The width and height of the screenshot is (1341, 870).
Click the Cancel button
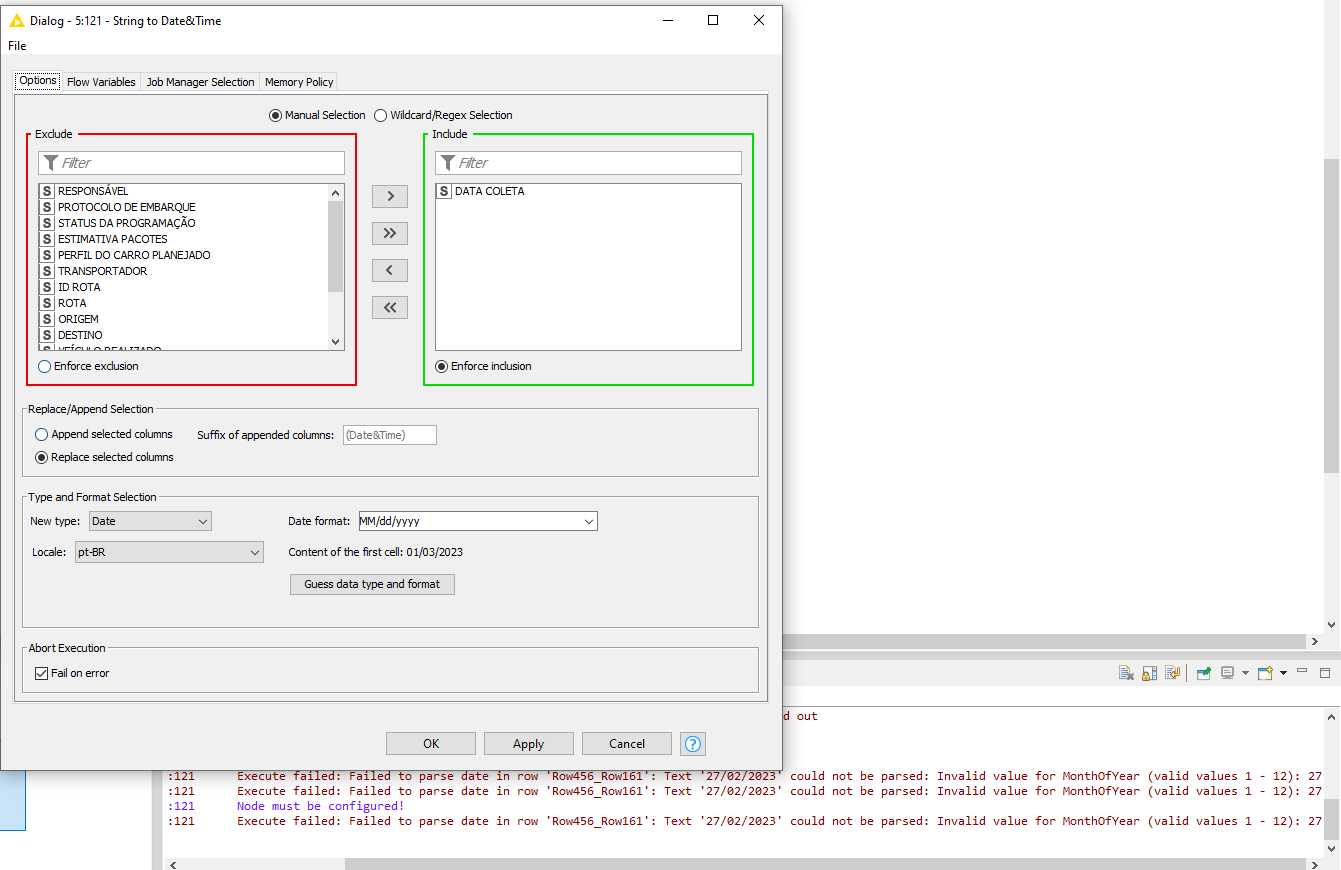pyautogui.click(x=627, y=743)
